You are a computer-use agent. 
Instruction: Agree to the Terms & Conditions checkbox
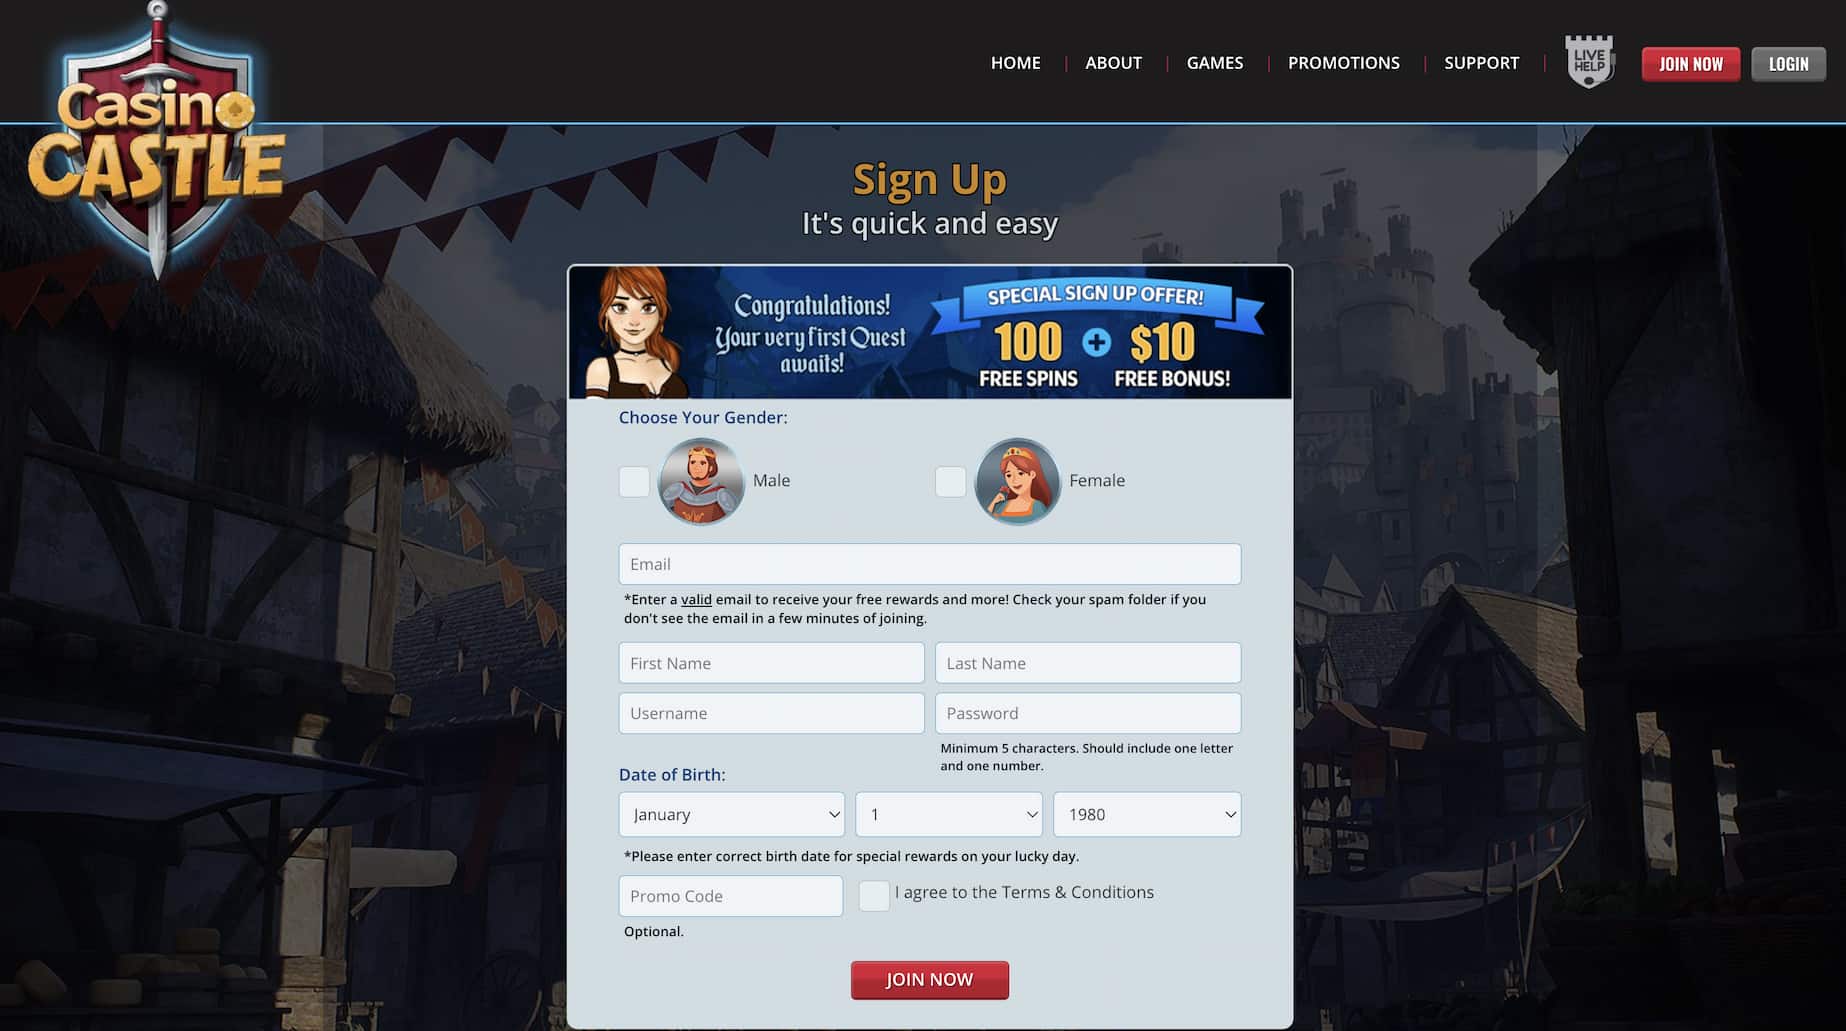coord(874,896)
